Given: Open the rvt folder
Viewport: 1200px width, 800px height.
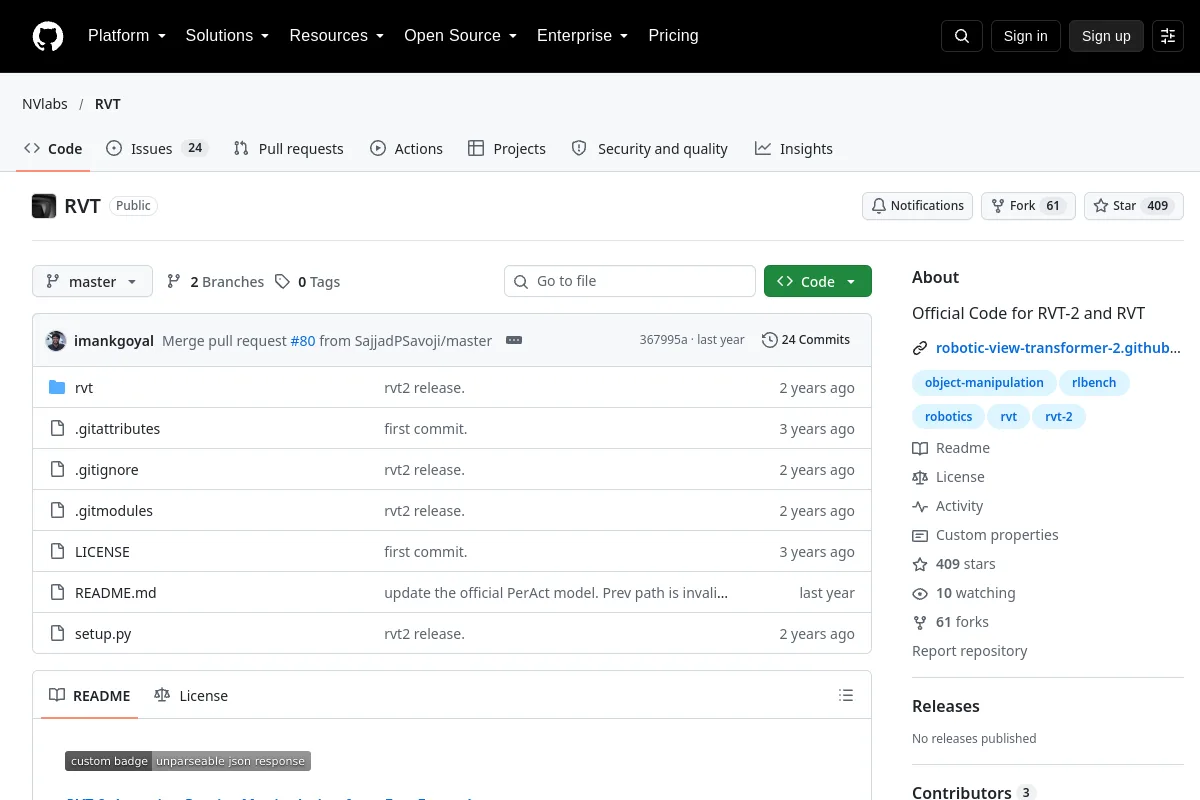Looking at the screenshot, I should pyautogui.click(x=84, y=388).
